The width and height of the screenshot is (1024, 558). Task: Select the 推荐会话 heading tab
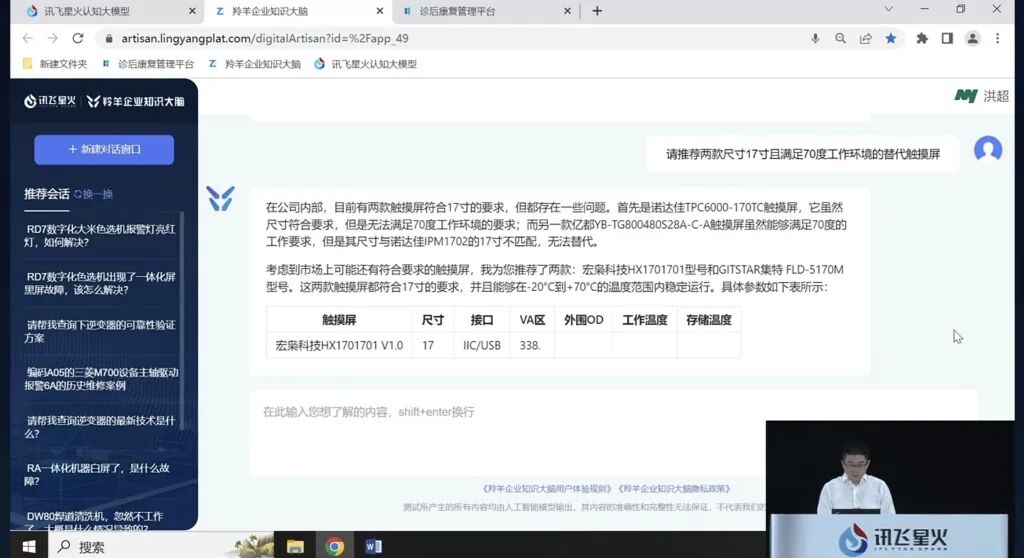tap(46, 194)
